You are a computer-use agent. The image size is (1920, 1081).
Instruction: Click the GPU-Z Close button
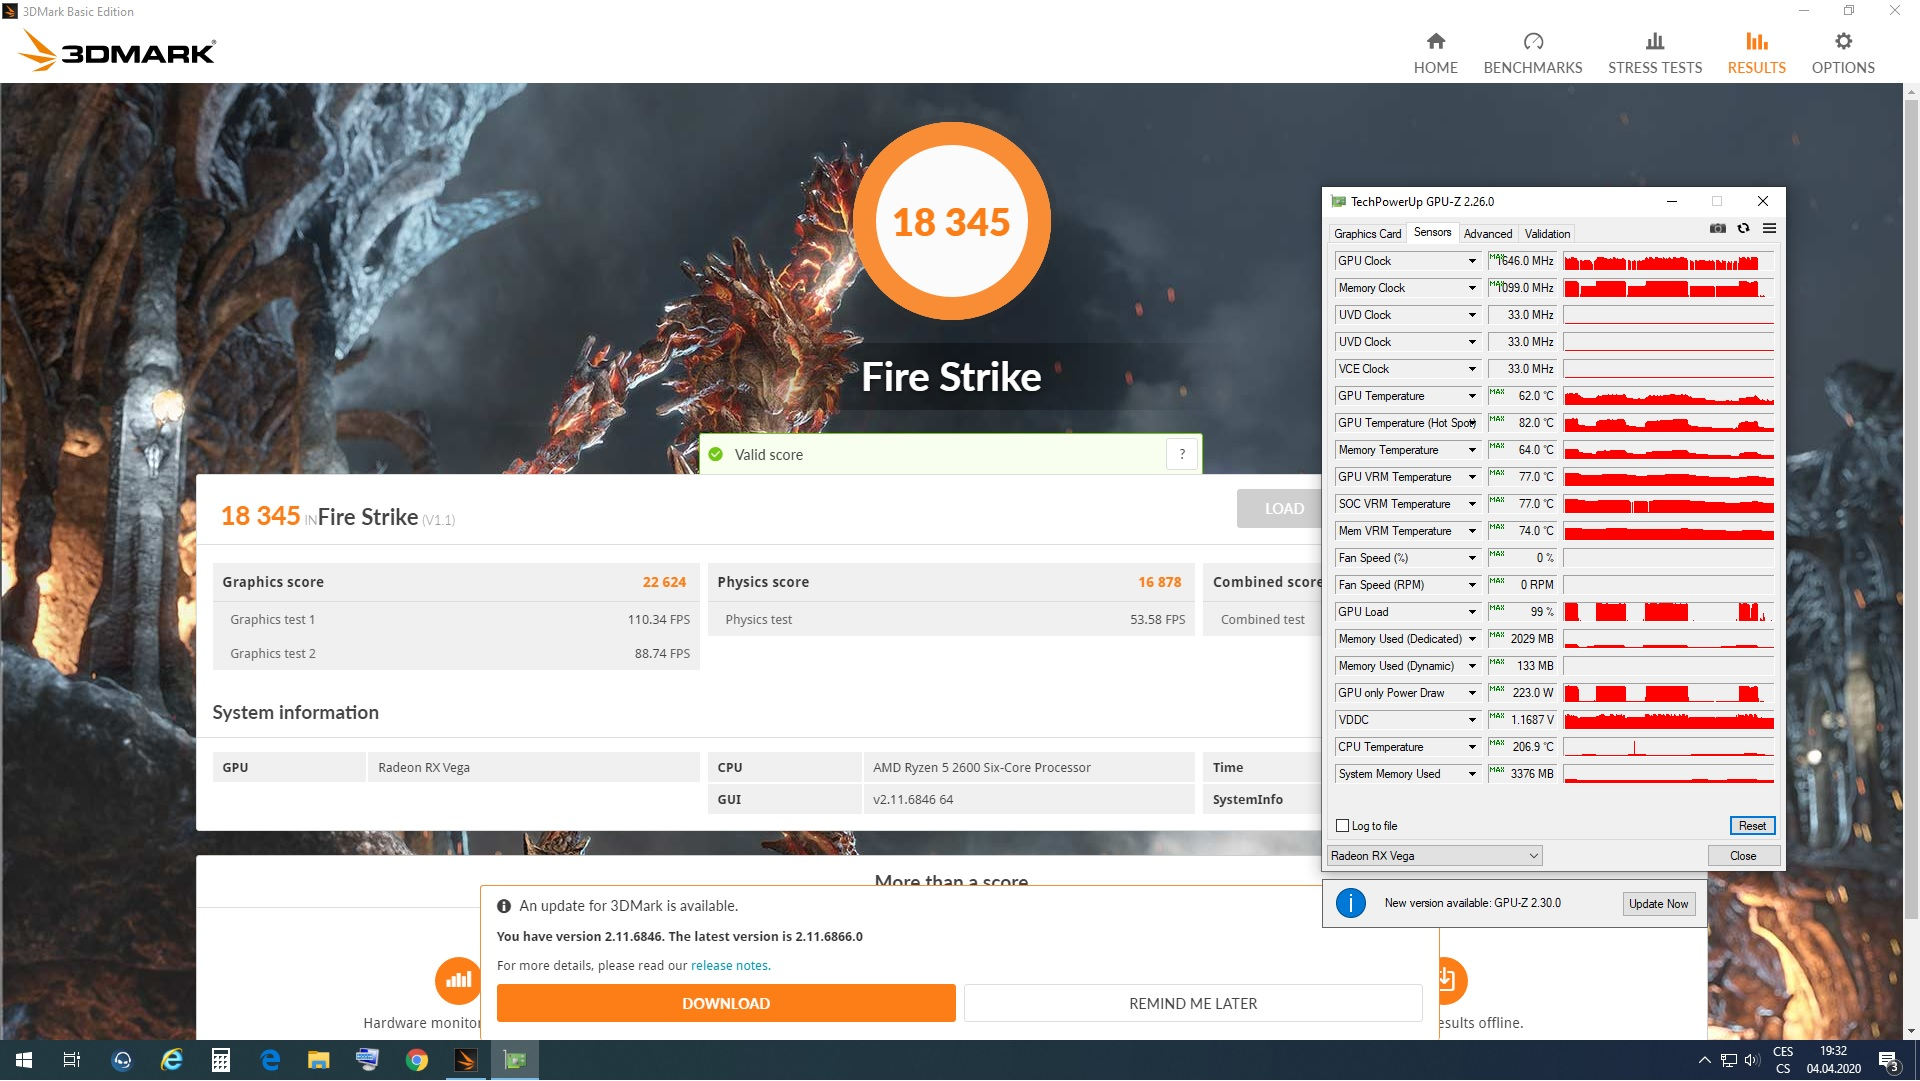pyautogui.click(x=1743, y=856)
